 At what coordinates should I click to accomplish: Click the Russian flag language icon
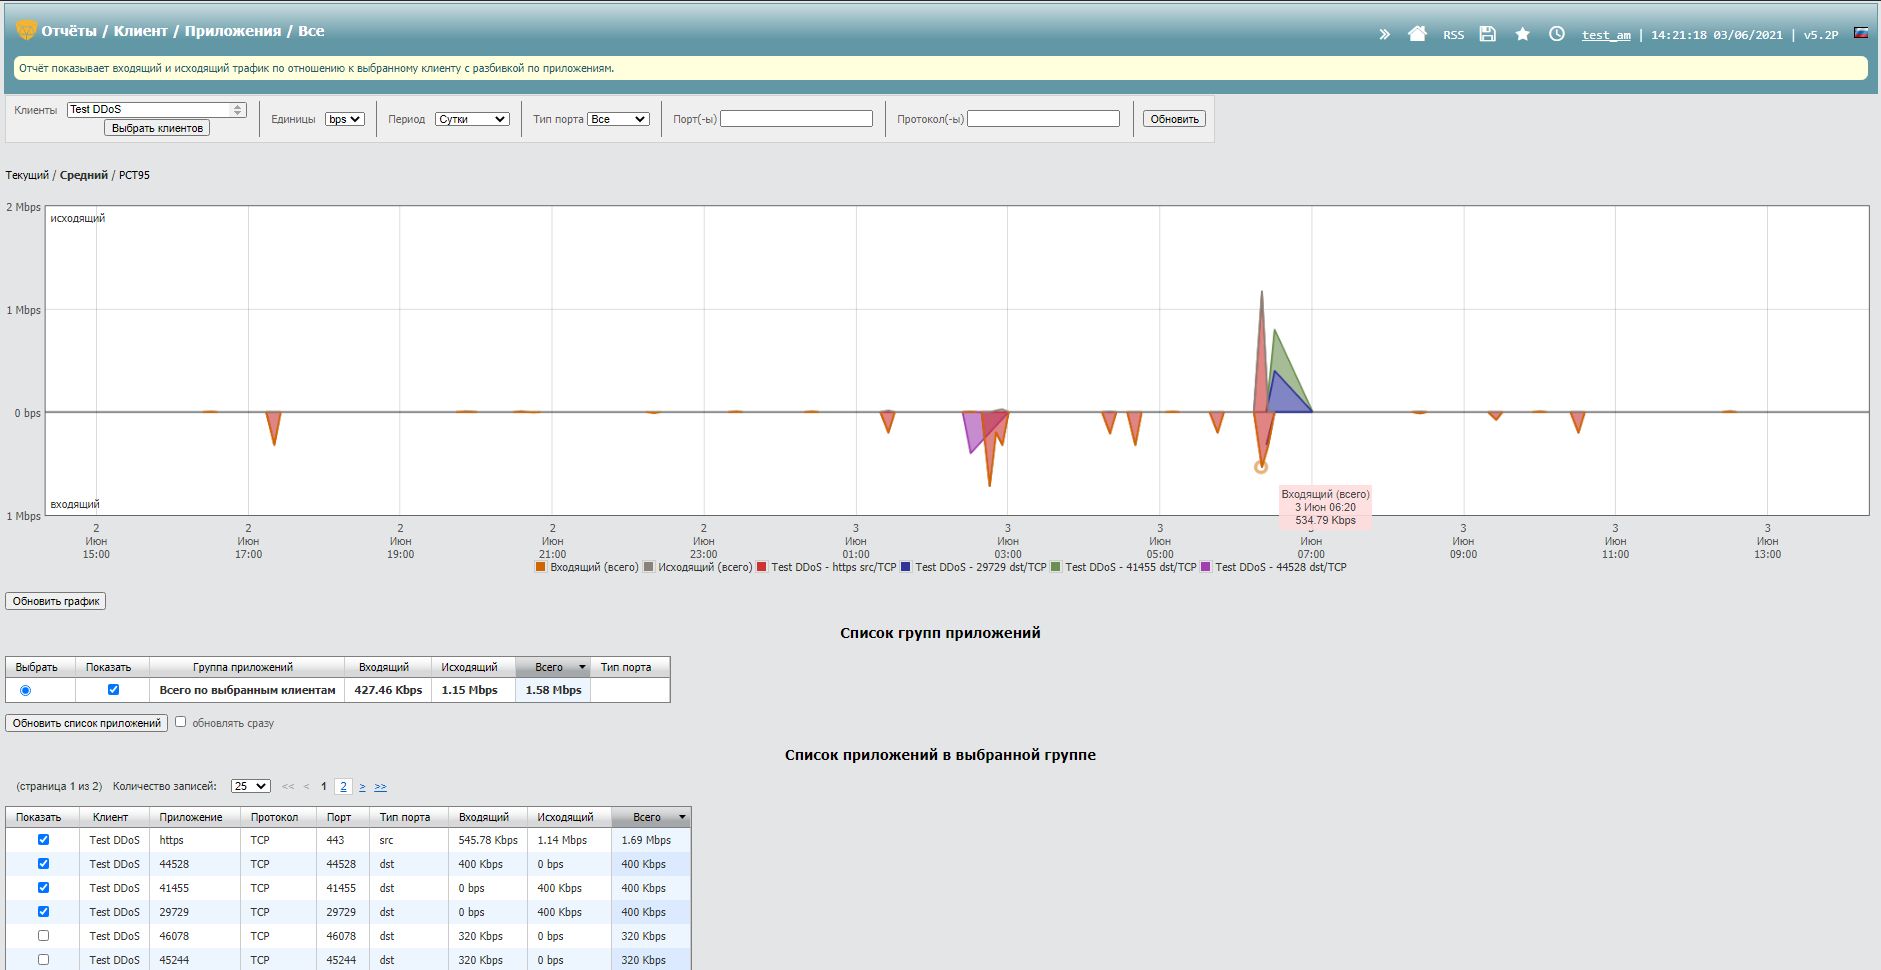[x=1861, y=33]
